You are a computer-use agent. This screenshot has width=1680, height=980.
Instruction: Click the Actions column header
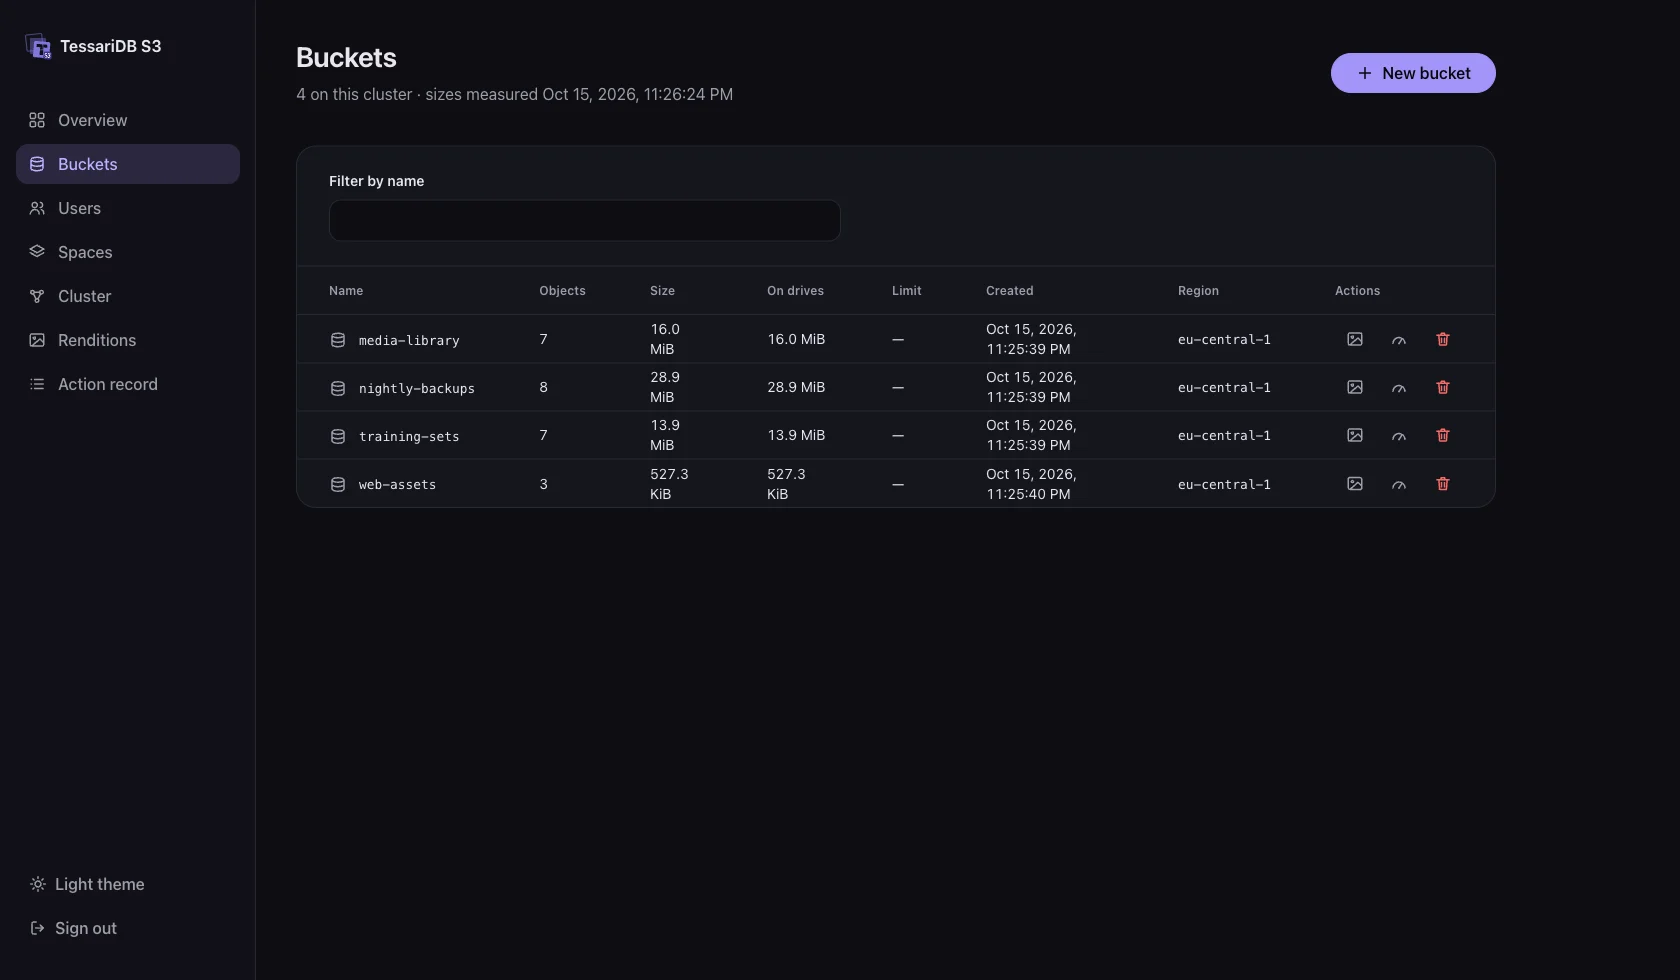click(x=1357, y=291)
